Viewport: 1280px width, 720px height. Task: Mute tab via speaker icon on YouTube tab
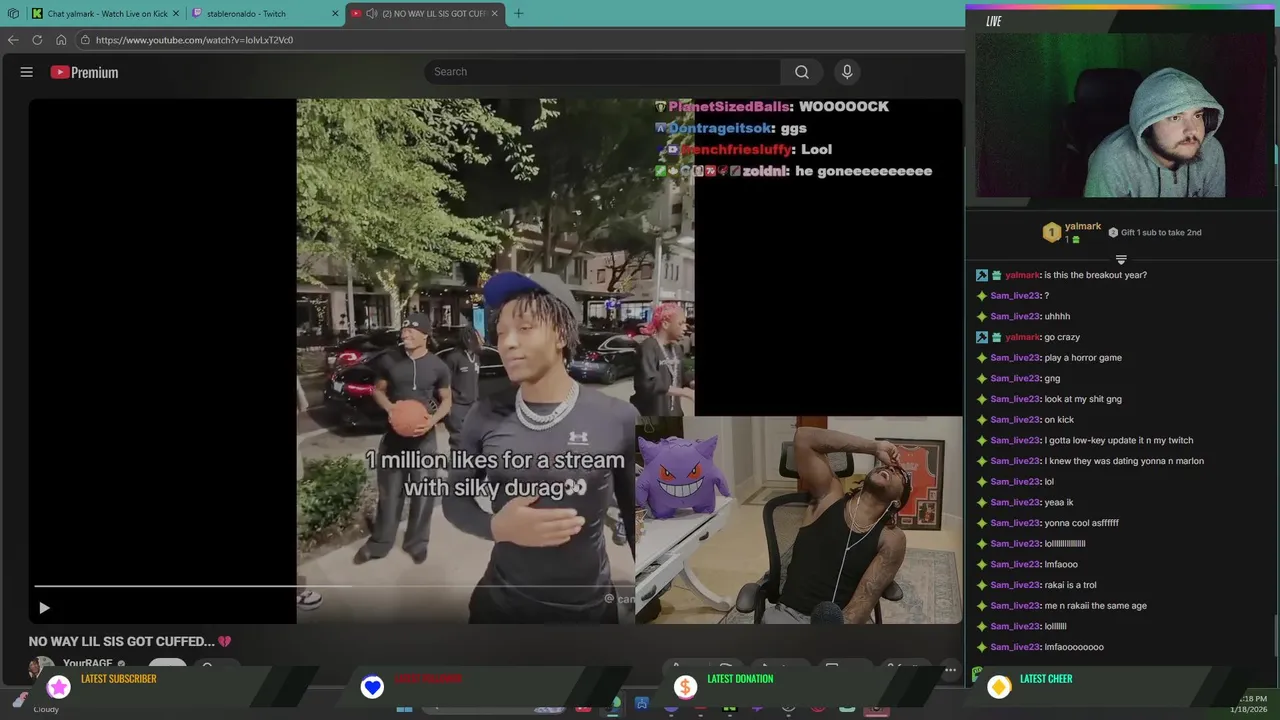point(371,14)
